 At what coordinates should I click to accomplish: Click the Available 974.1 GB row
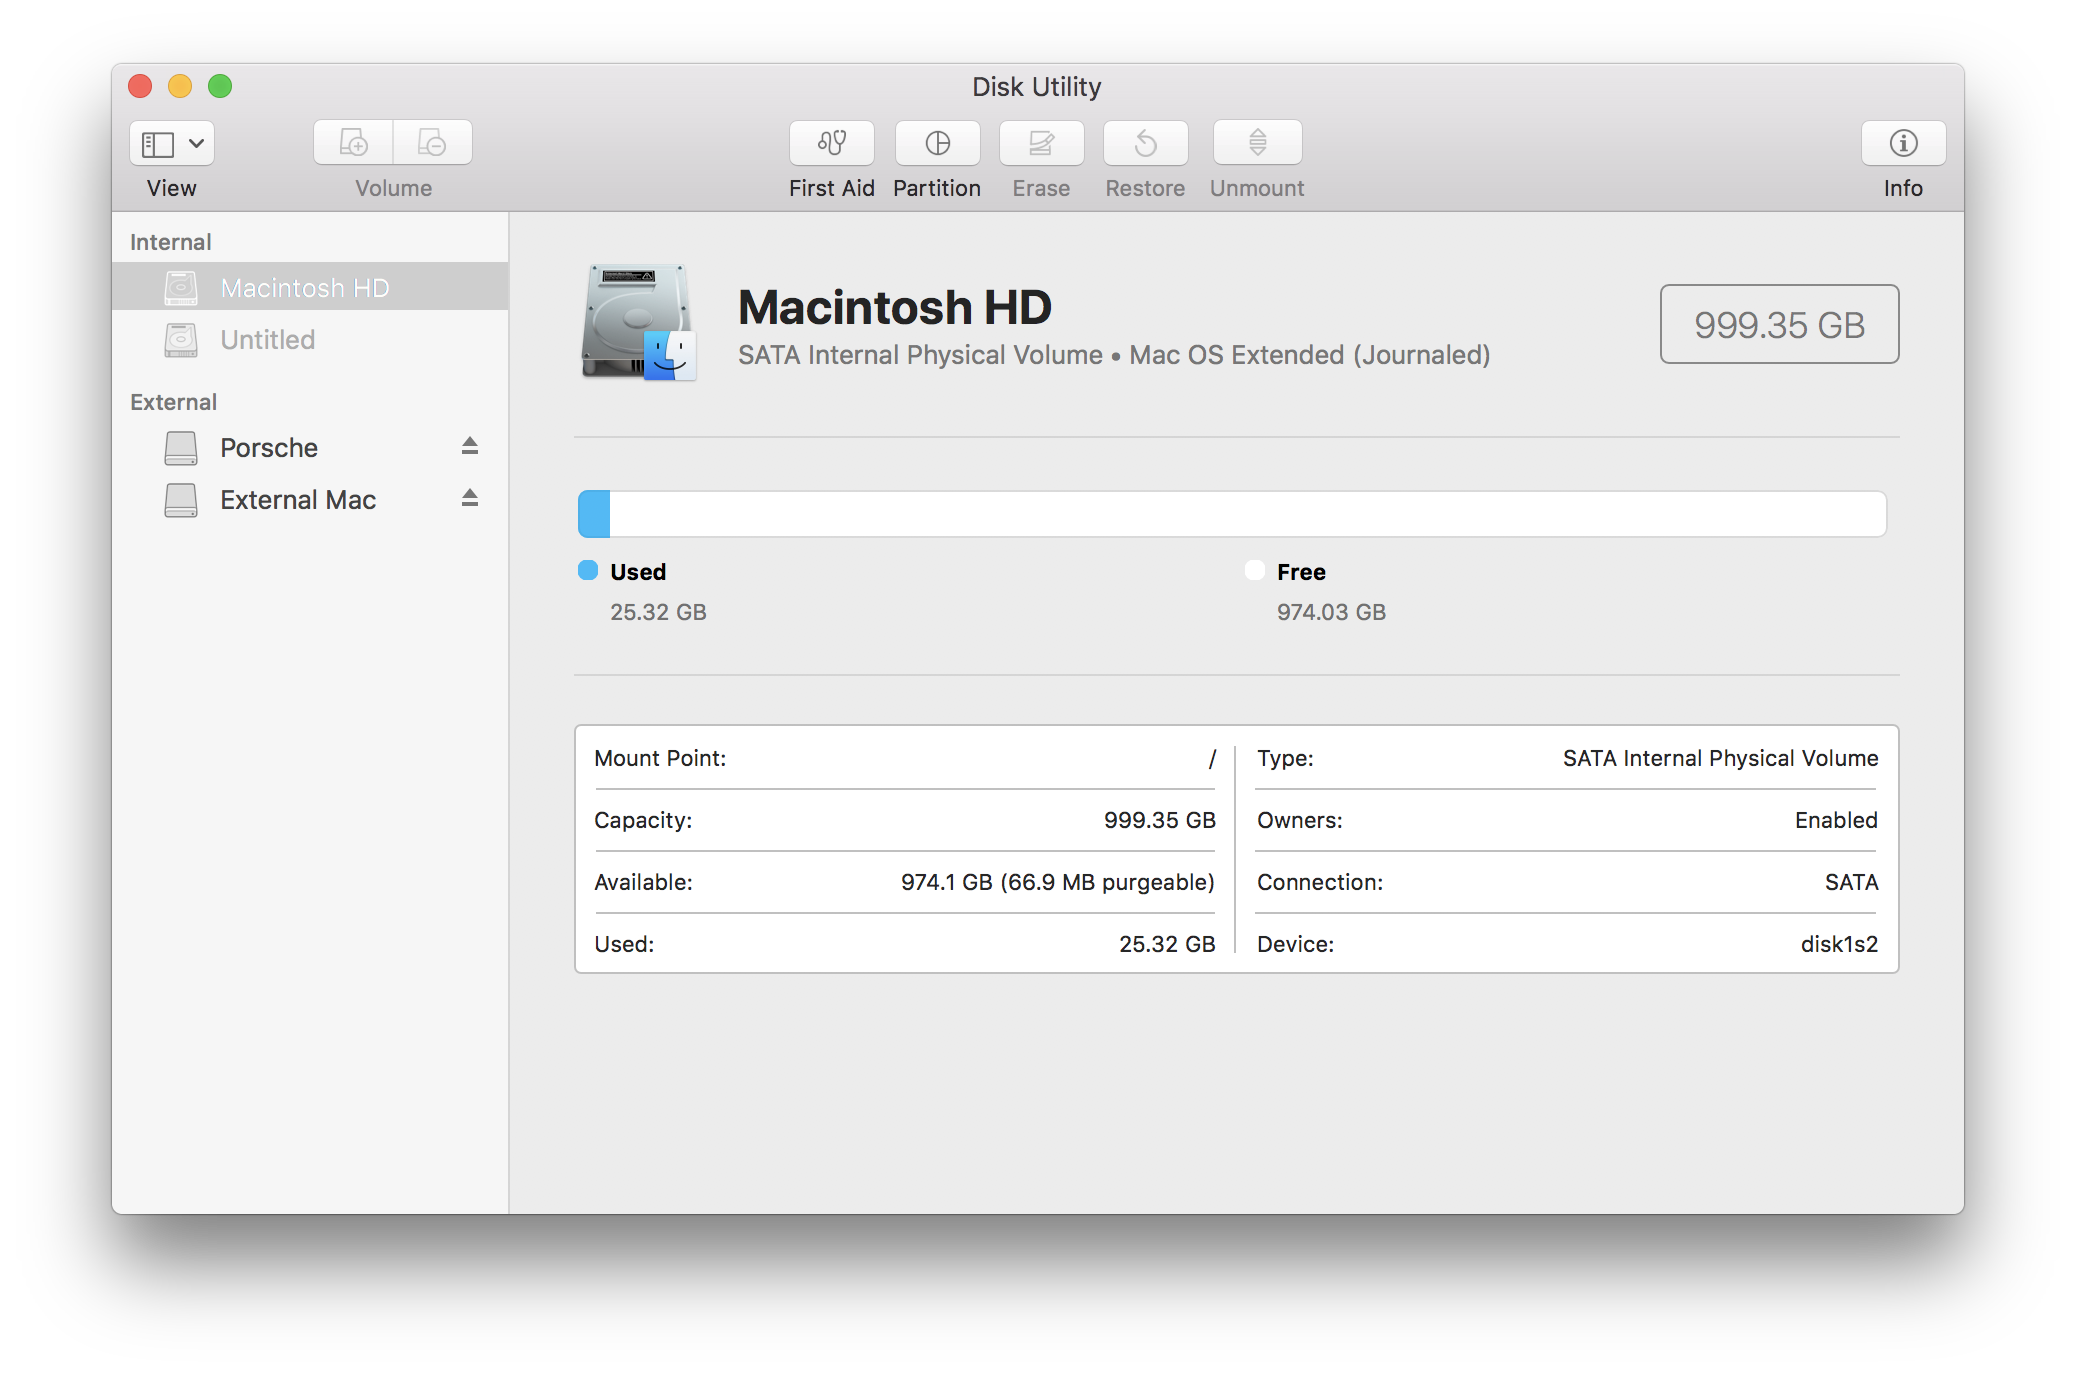click(905, 882)
